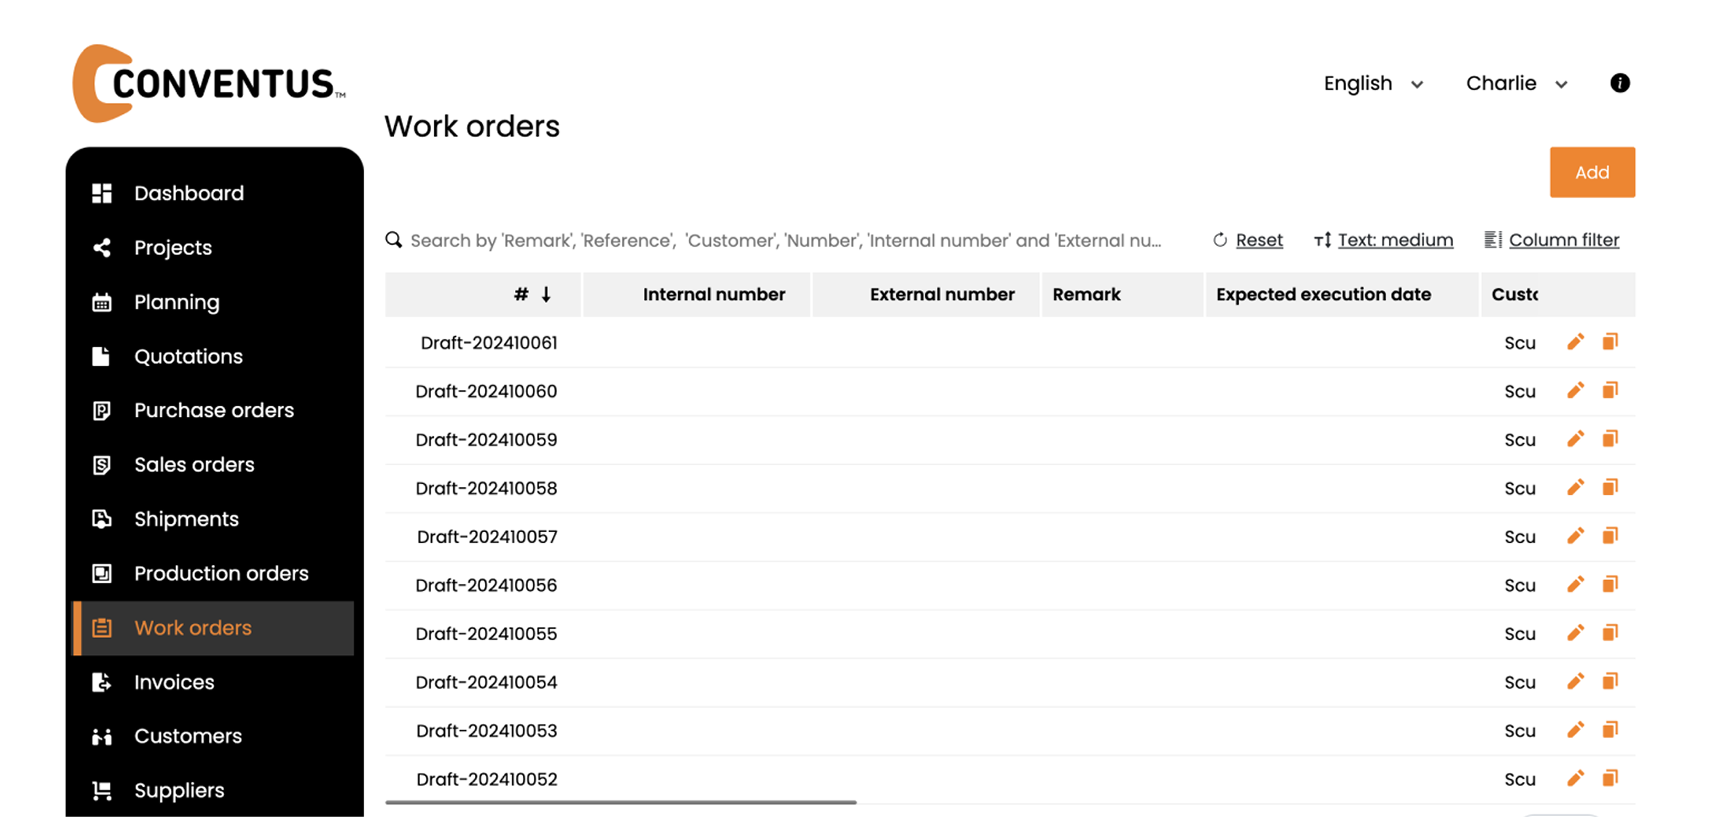Viewport: 1720px width, 817px height.
Task: Duplicate work order Draft-202410058
Action: pos(1610,488)
